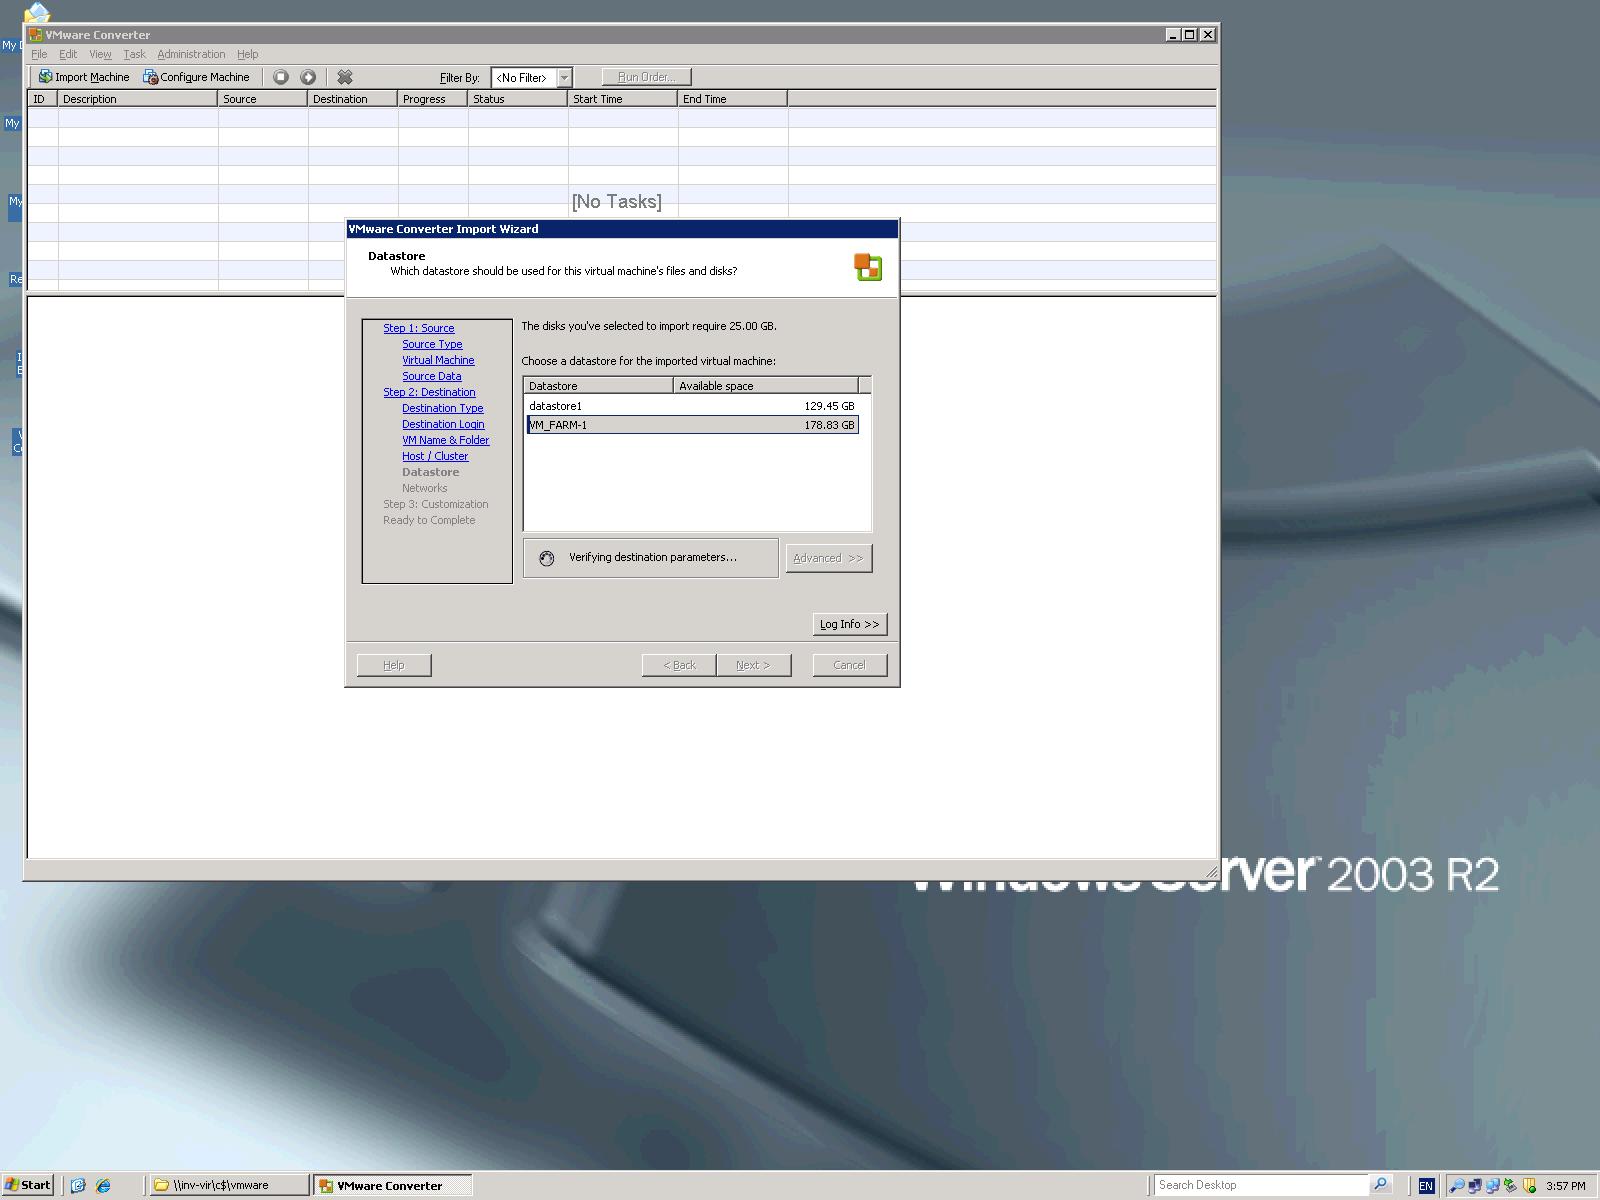Open the Administration menu
The width and height of the screenshot is (1600, 1200).
point(191,54)
